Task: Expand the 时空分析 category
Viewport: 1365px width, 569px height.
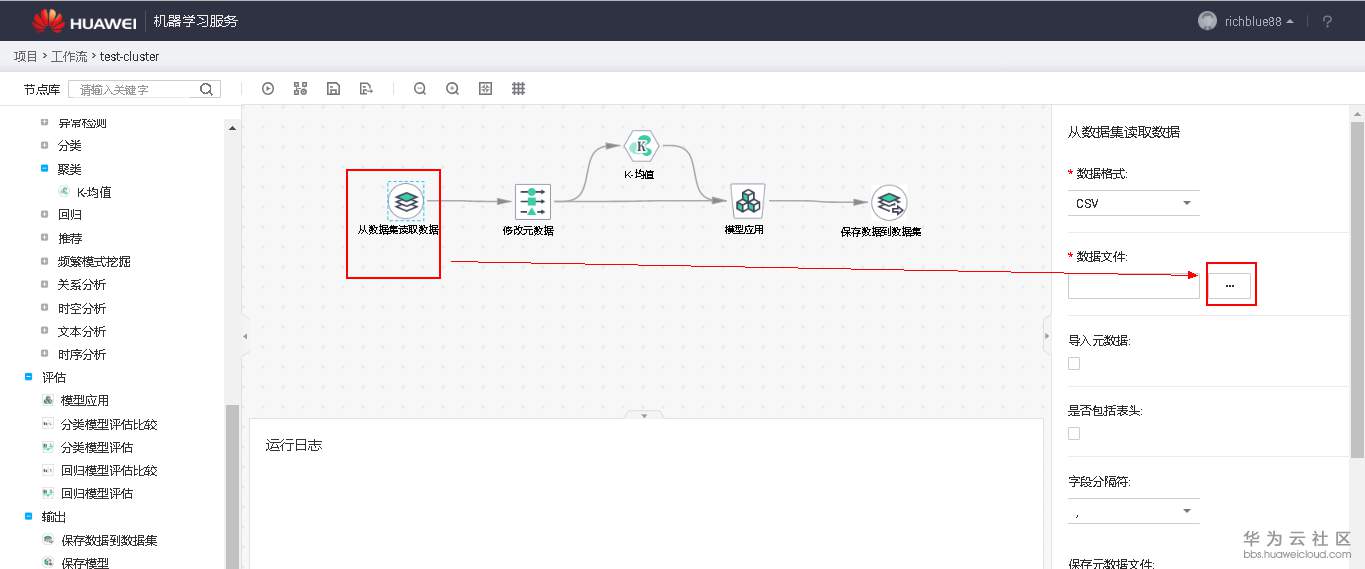Action: point(44,308)
